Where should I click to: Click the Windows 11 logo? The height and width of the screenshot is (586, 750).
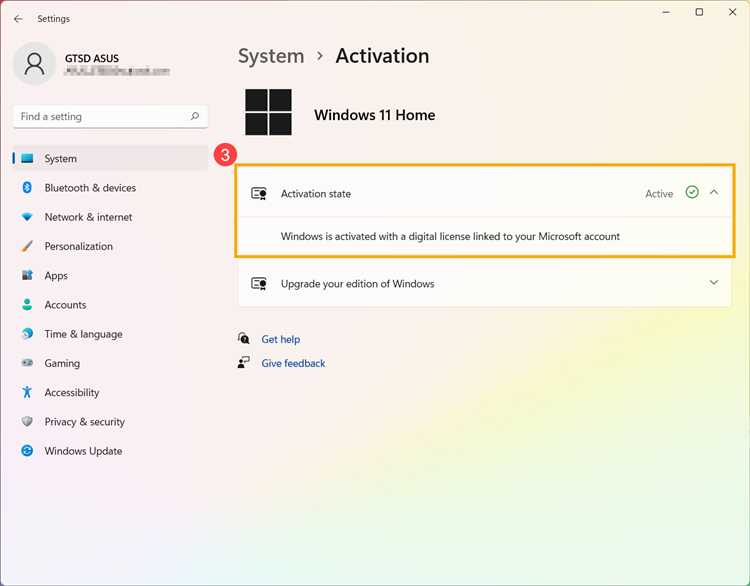tap(268, 112)
